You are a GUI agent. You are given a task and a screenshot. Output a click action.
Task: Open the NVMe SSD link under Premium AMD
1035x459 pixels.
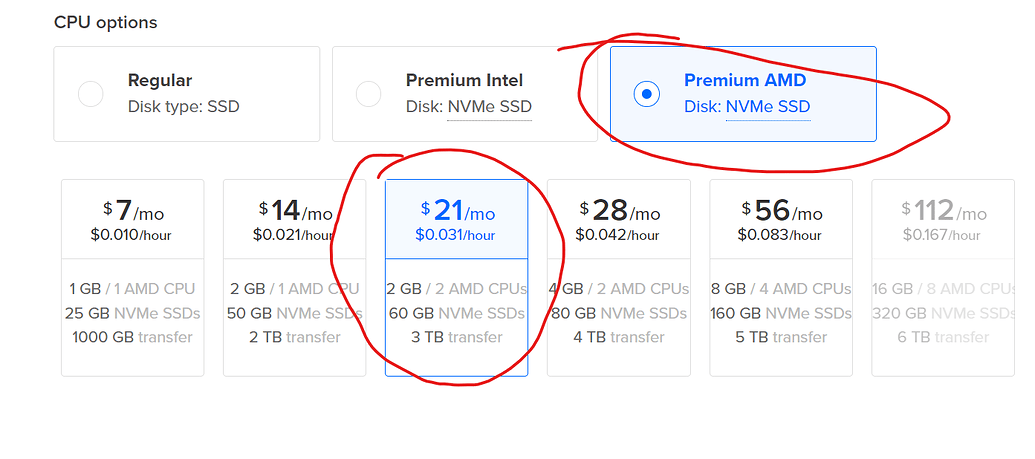pyautogui.click(x=767, y=107)
